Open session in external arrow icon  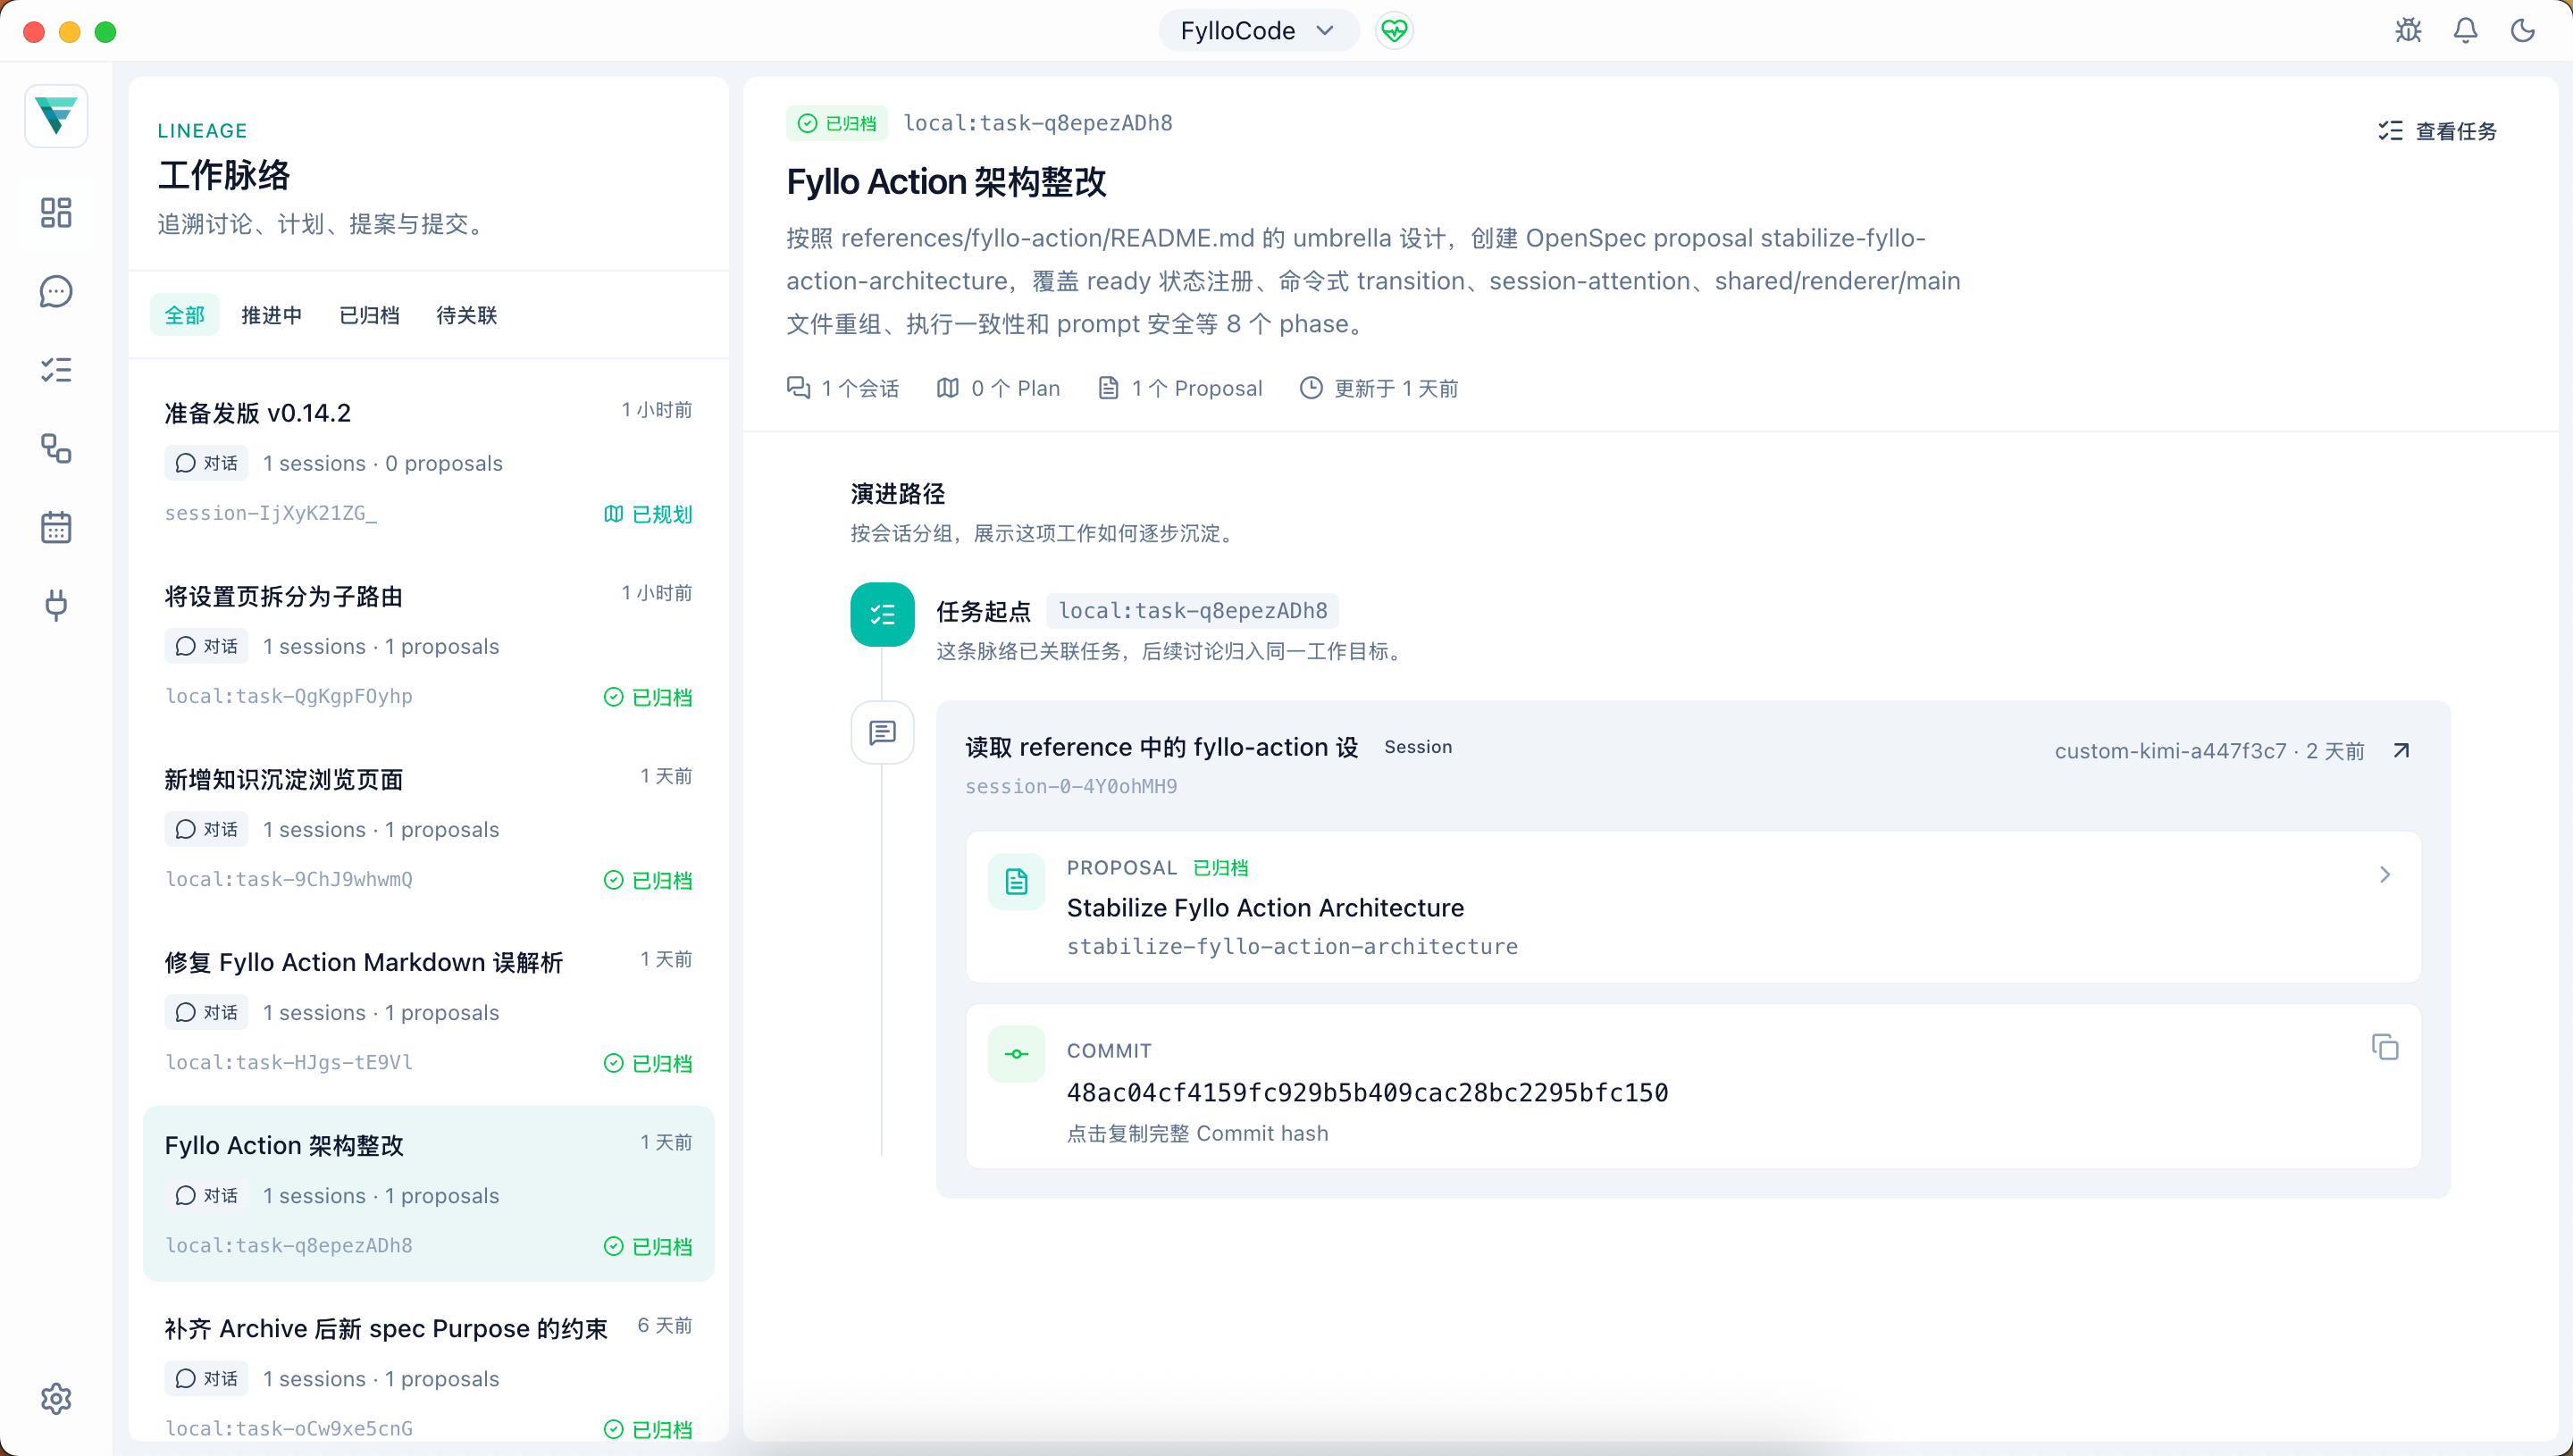click(2401, 751)
